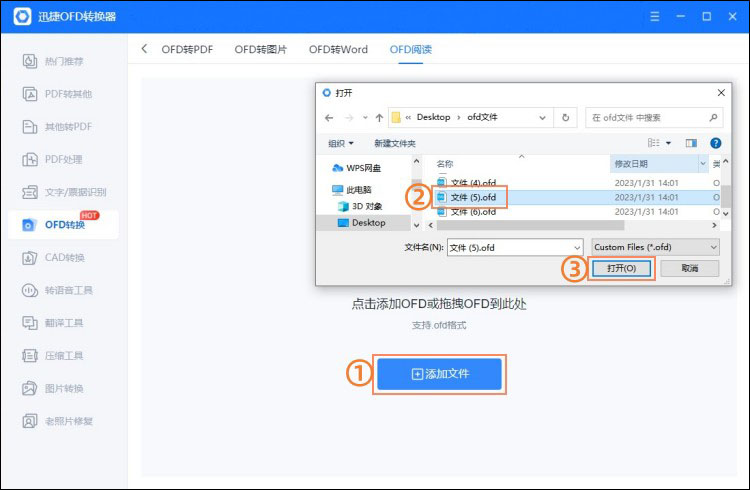Go up one folder level in dialog
The image size is (750, 490).
coord(379,118)
